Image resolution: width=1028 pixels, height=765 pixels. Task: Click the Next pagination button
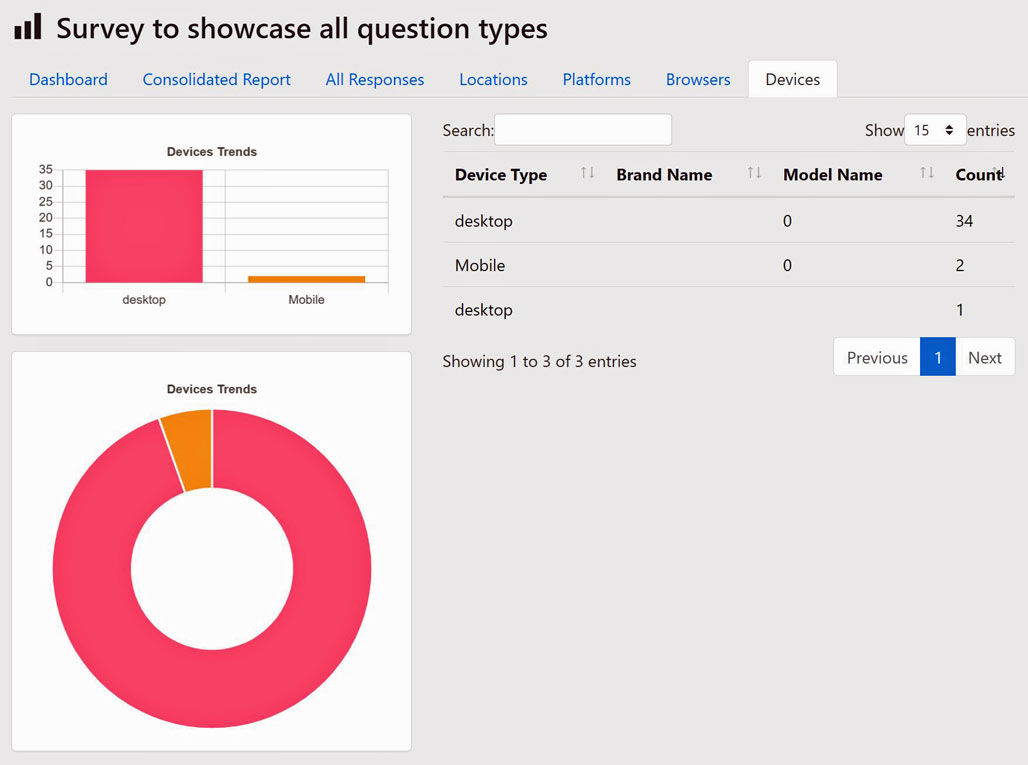click(x=985, y=357)
